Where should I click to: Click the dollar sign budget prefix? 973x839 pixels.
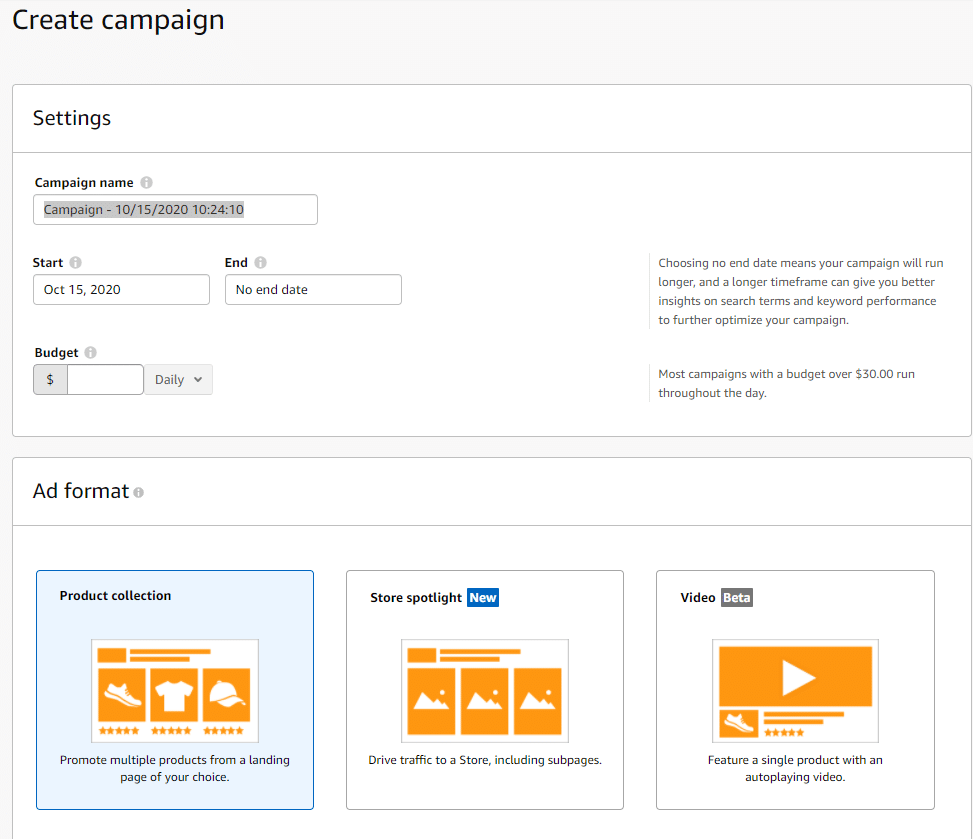pos(50,380)
